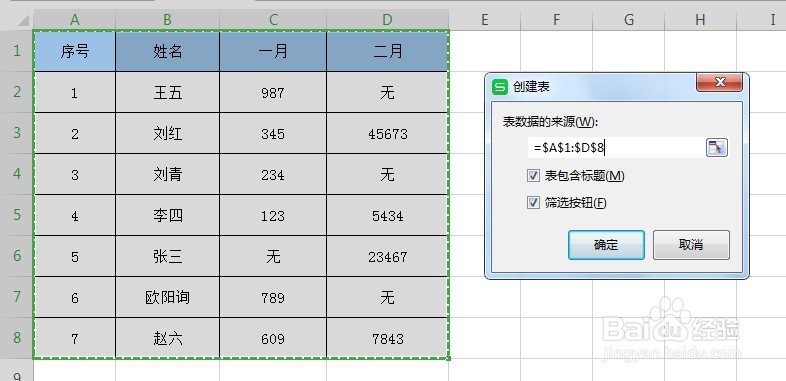
Task: Select row 5 header
Action: click(17, 215)
